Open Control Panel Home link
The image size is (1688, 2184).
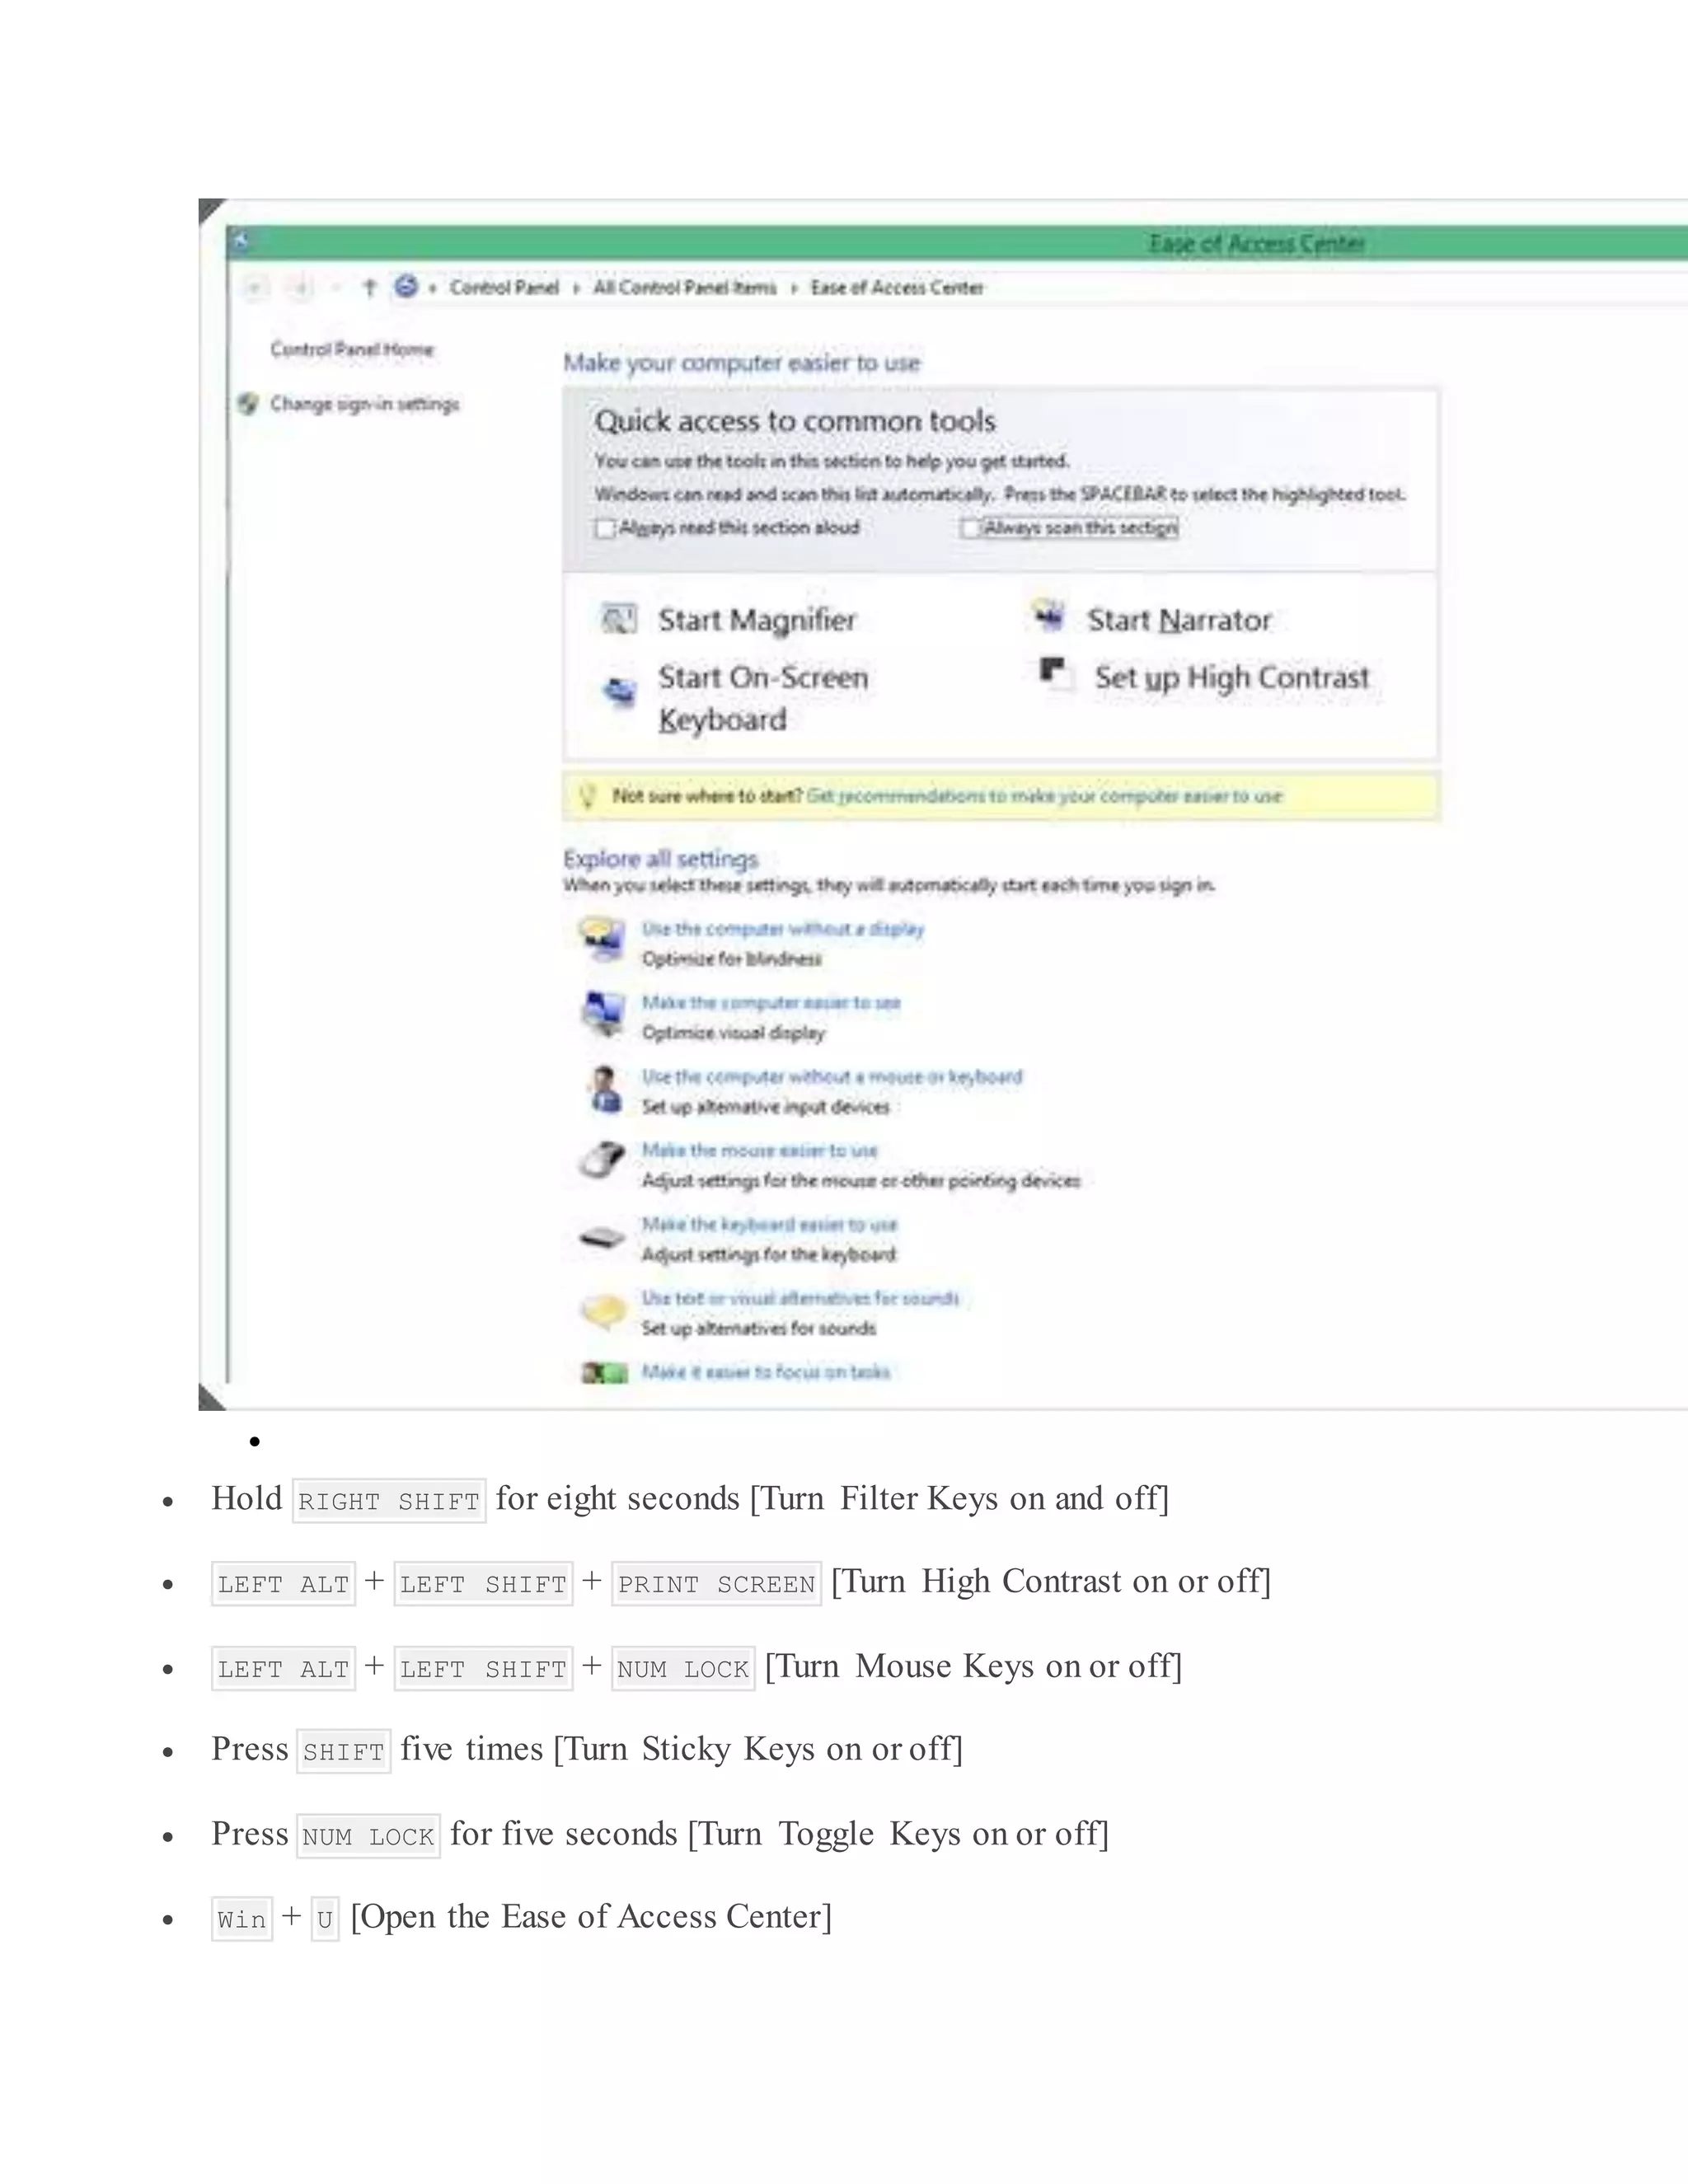coord(352,349)
